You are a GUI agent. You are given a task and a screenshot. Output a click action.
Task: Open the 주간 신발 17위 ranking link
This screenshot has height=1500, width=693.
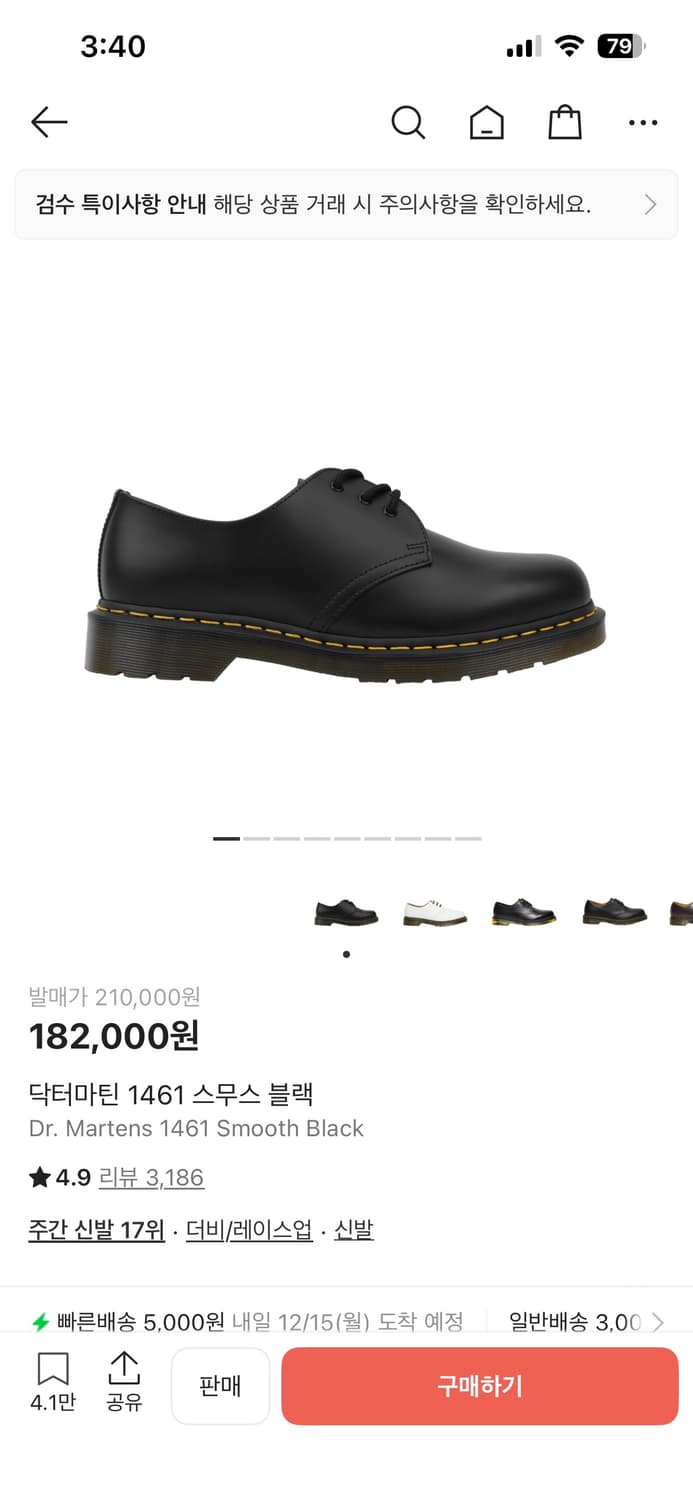click(96, 1230)
